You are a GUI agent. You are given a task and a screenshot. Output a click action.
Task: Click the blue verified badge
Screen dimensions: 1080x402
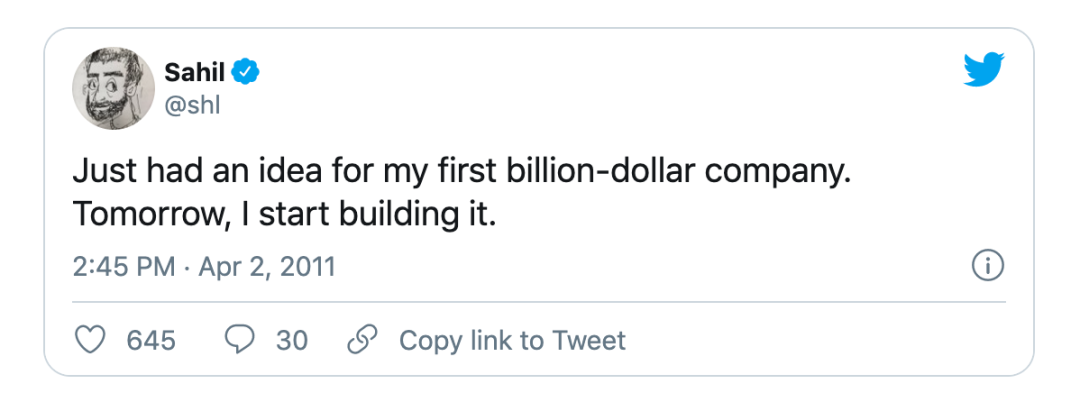tap(246, 72)
